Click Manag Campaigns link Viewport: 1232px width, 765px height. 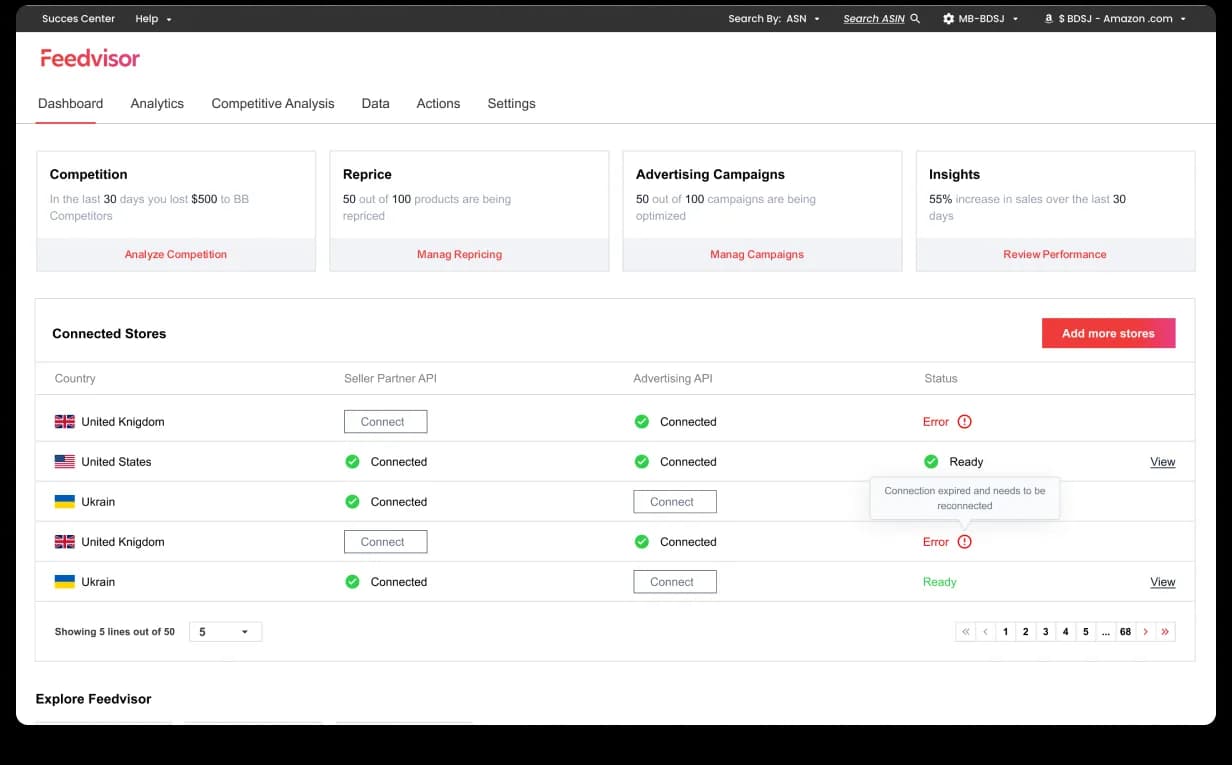pyautogui.click(x=757, y=255)
